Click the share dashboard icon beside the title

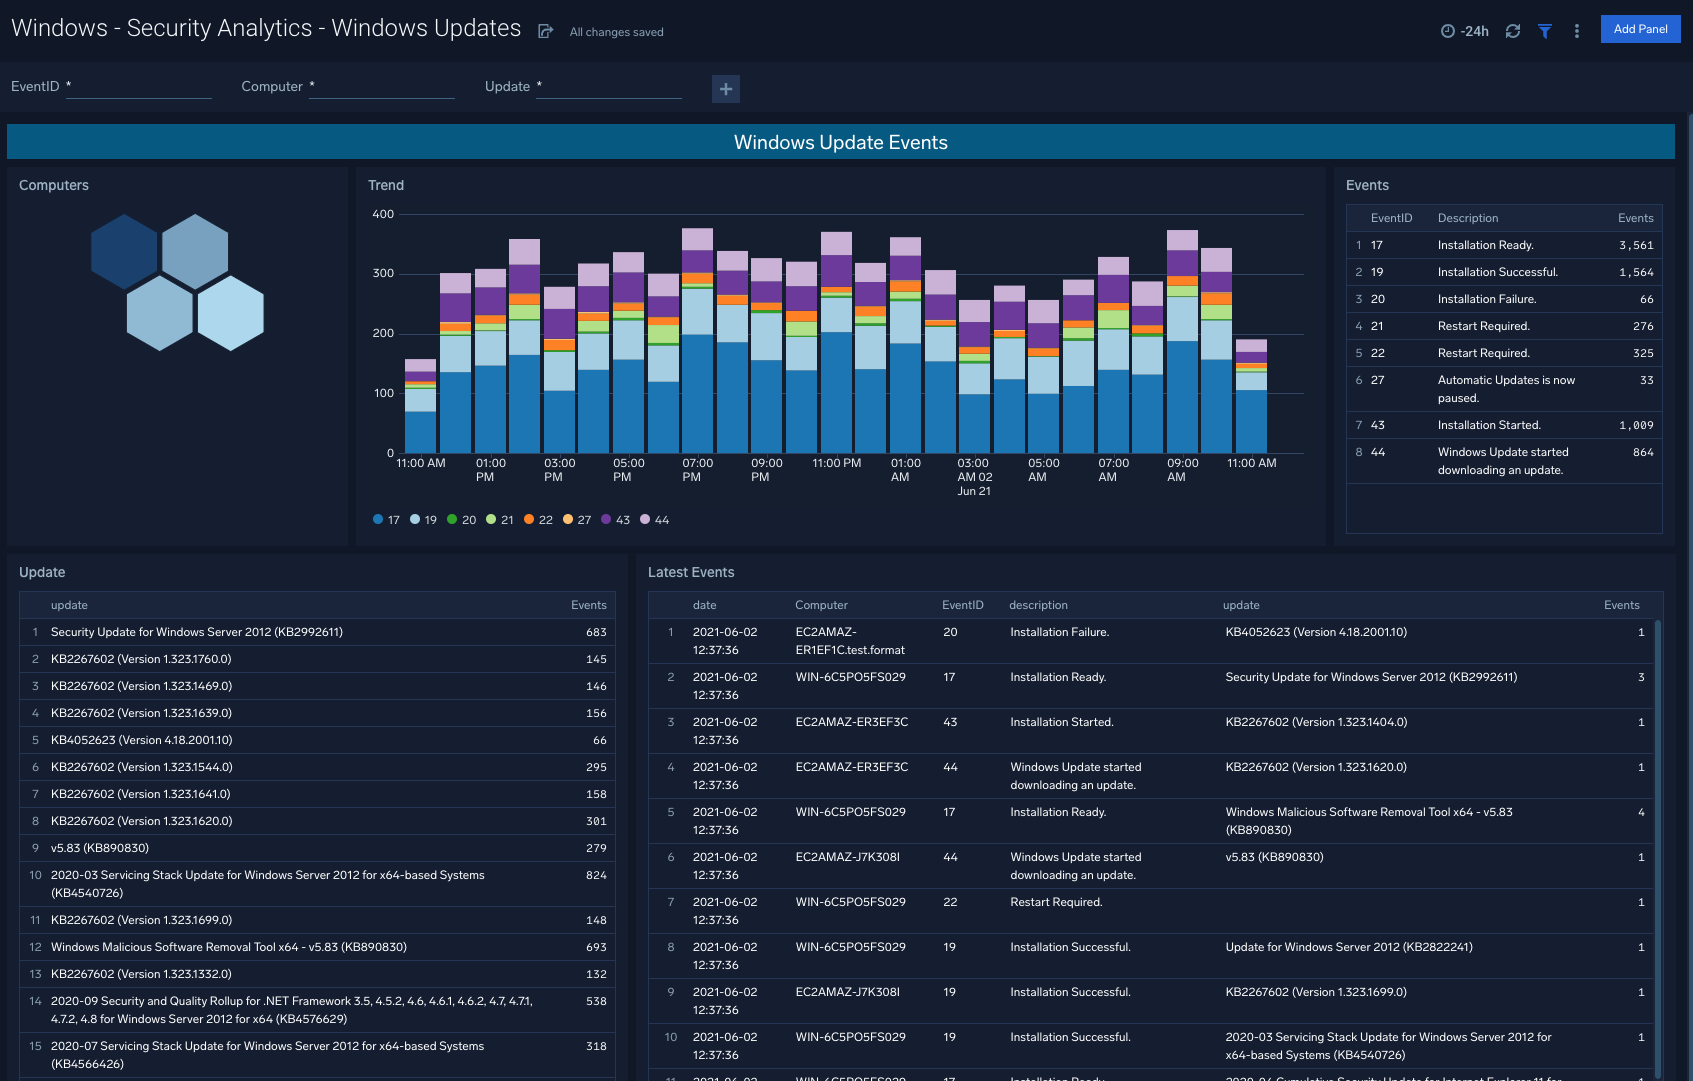point(544,30)
